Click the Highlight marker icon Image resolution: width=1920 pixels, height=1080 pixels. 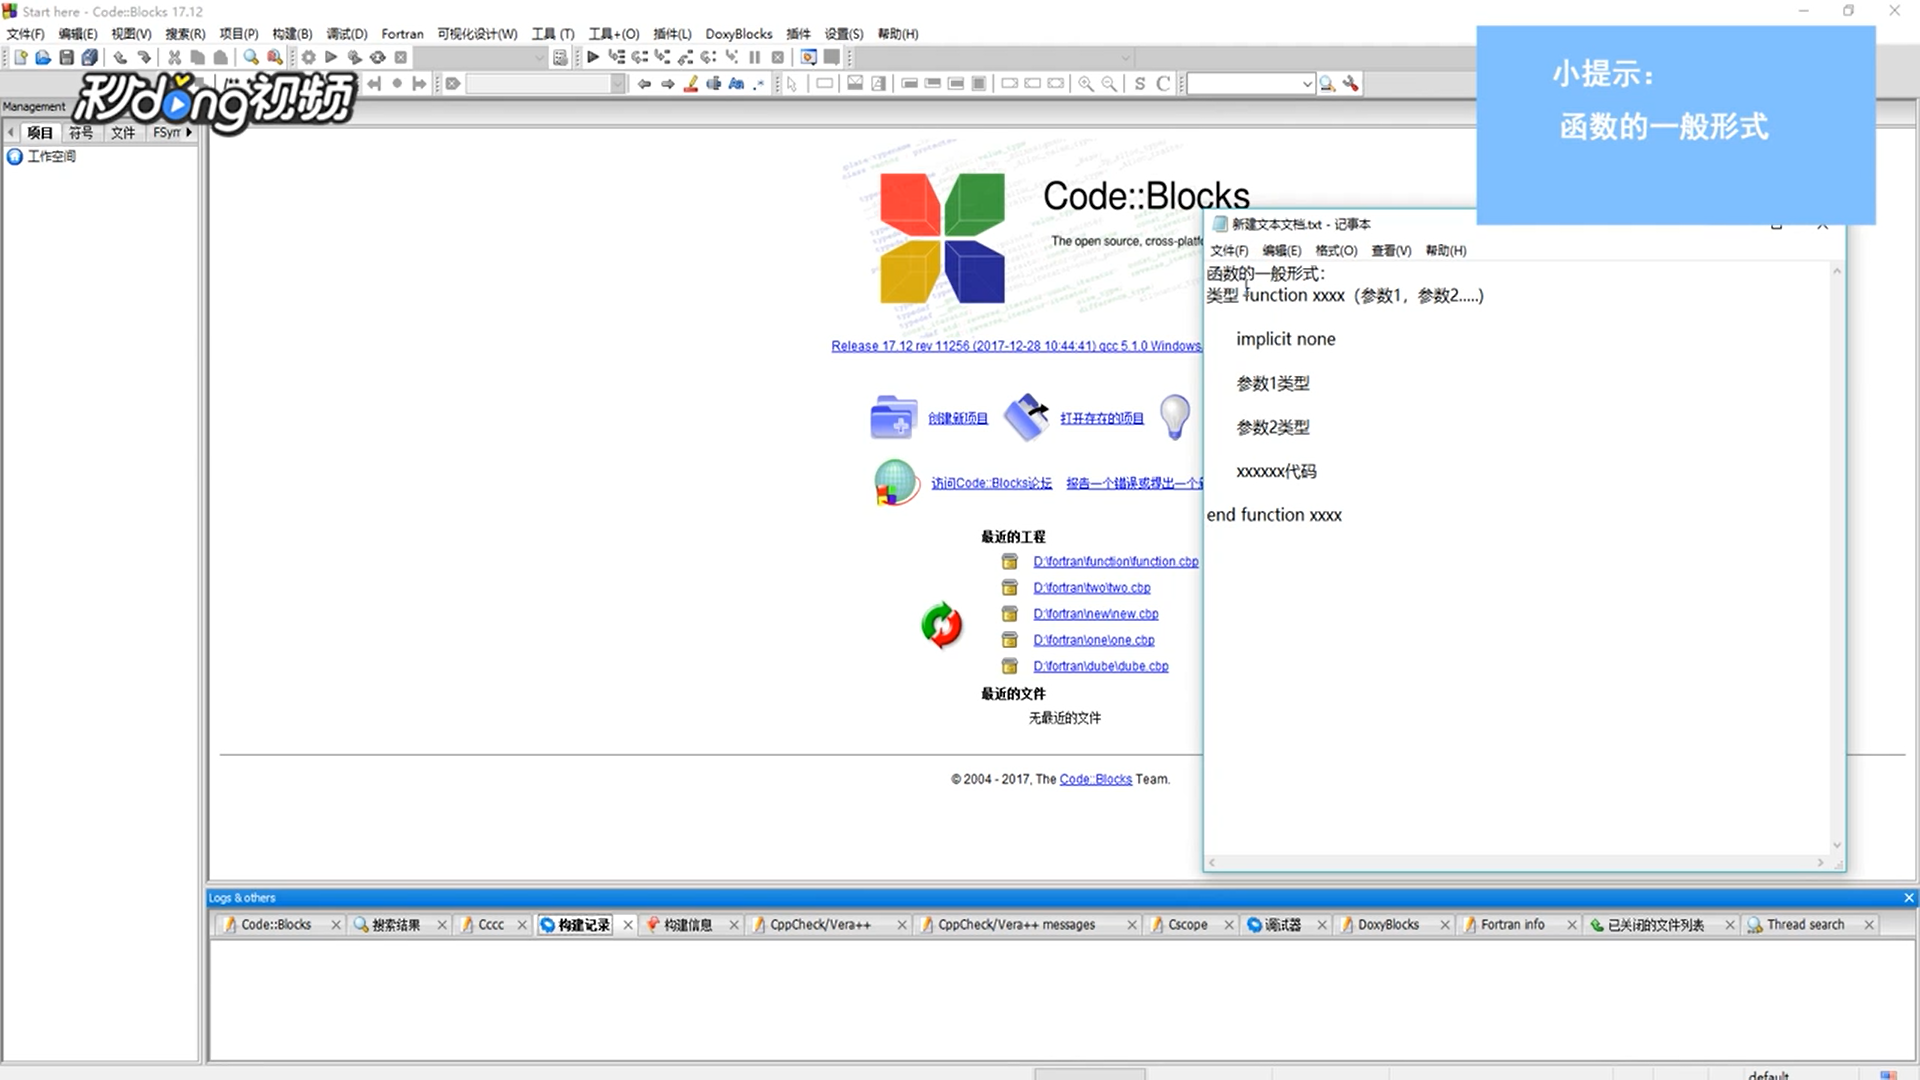[x=691, y=84]
